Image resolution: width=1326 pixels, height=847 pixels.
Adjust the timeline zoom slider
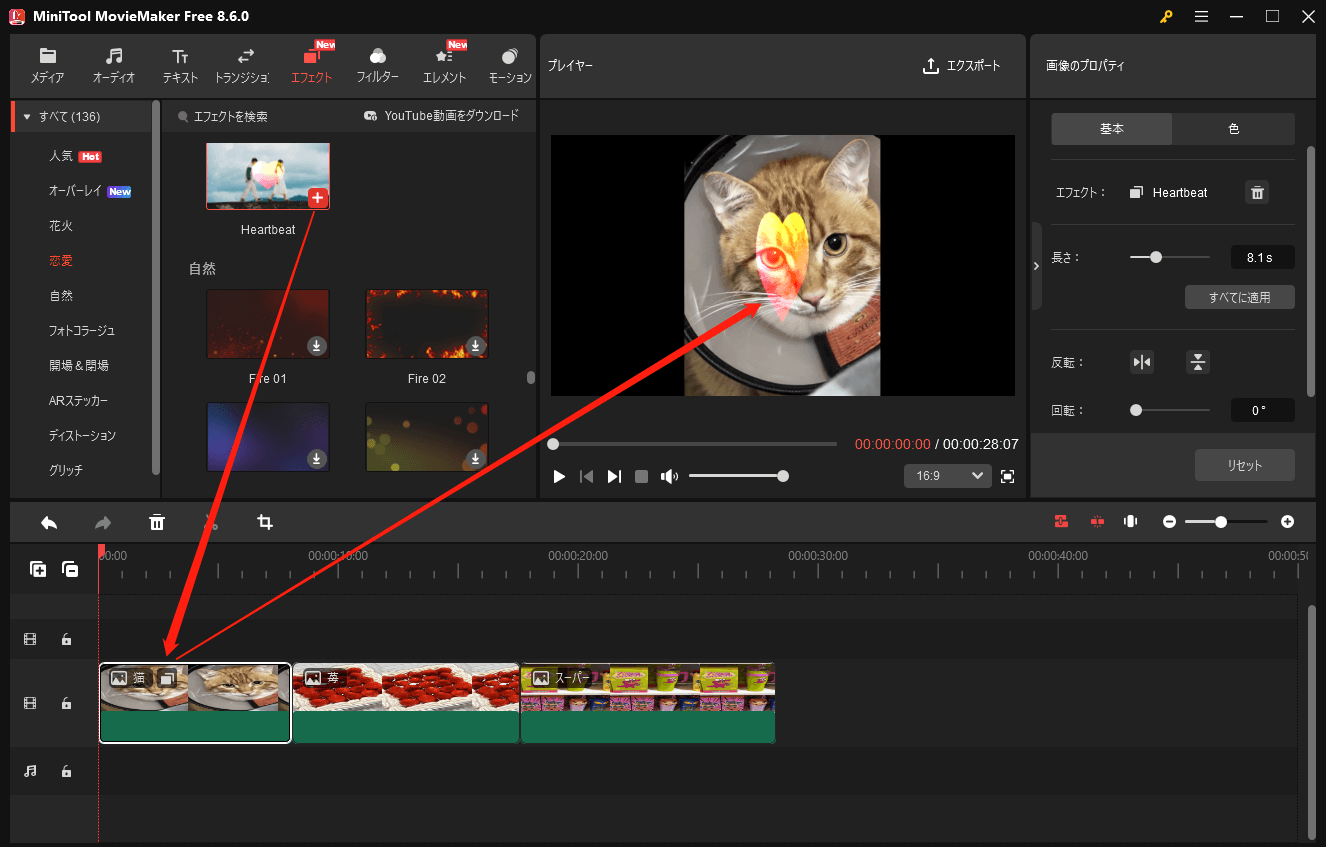pos(1221,521)
